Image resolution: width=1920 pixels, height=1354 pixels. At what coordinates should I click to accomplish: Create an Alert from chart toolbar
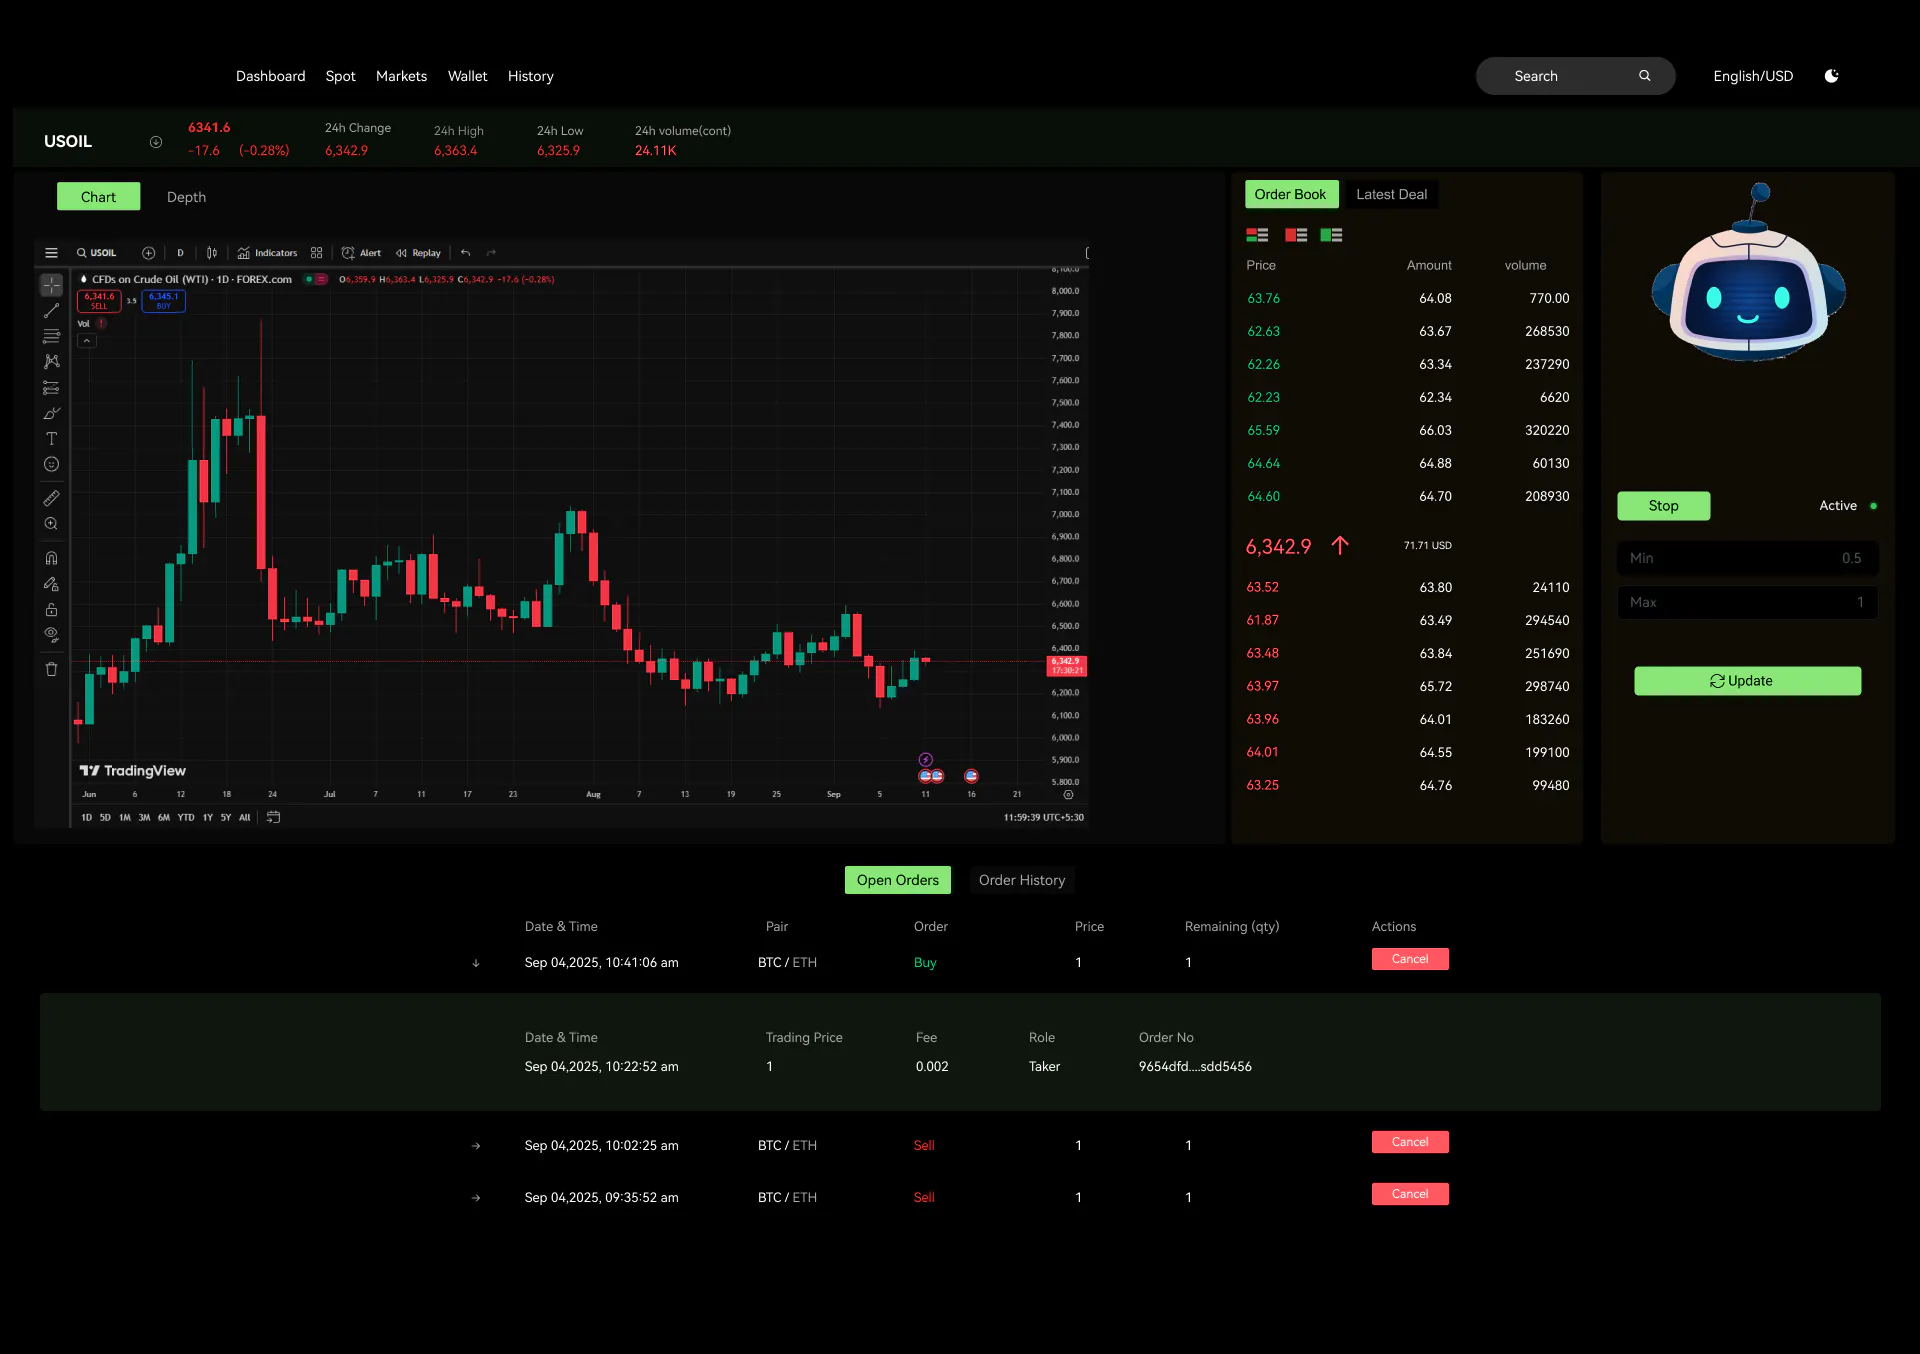click(x=361, y=253)
